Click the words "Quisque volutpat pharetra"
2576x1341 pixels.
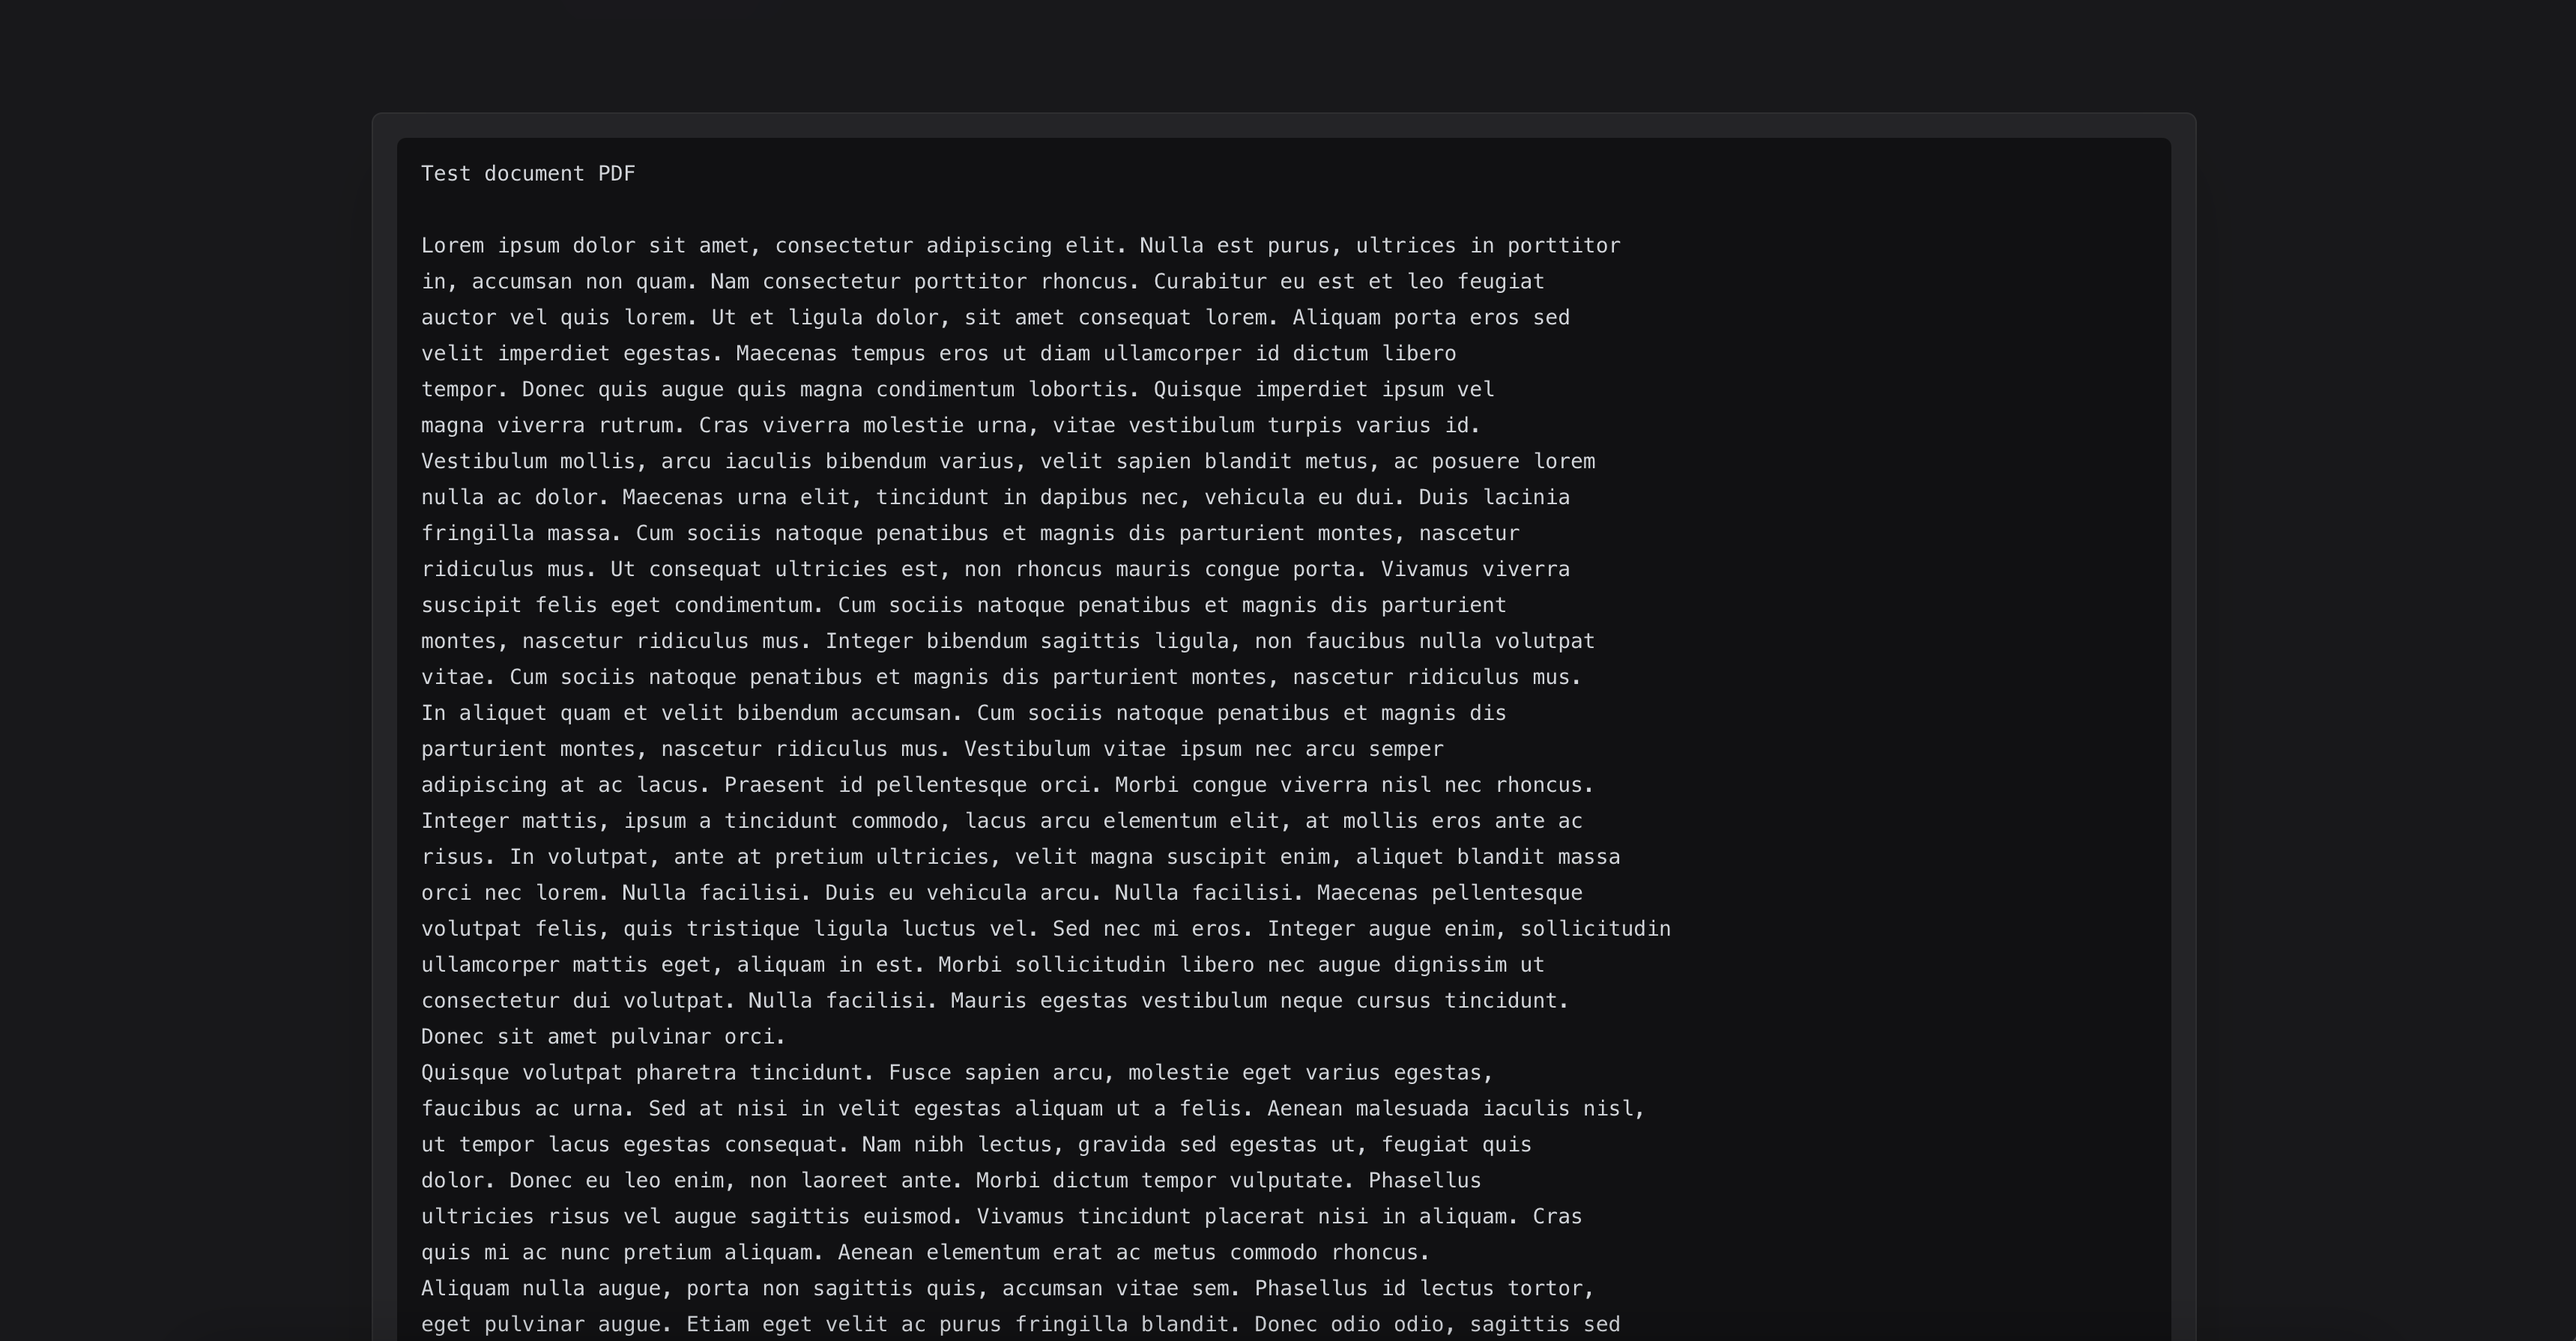point(578,1074)
